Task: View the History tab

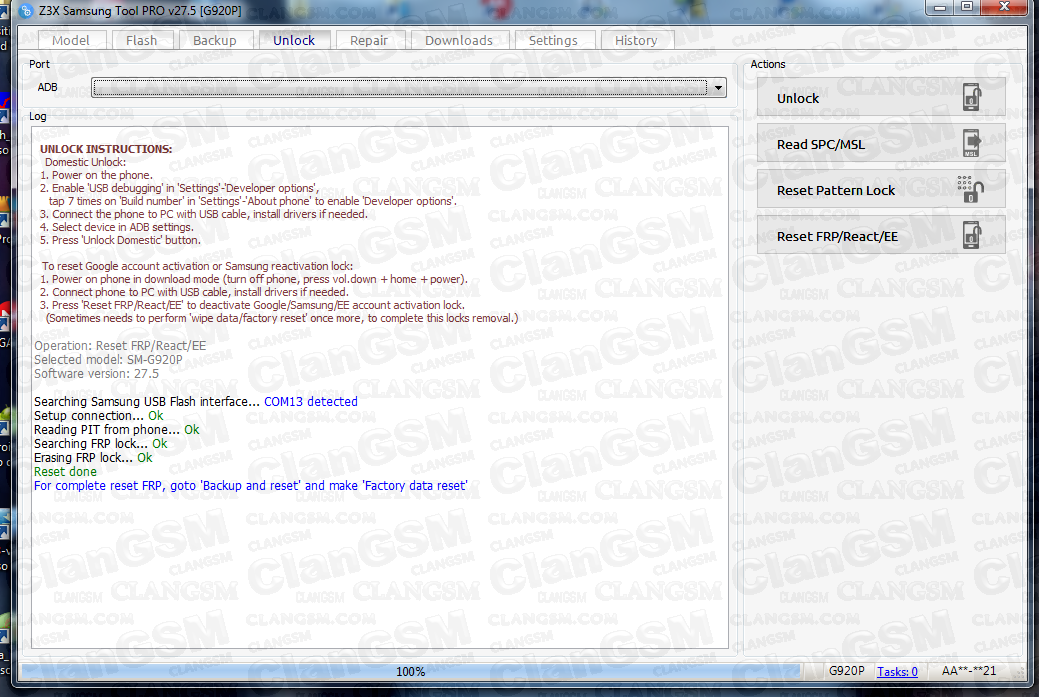Action: coord(636,40)
